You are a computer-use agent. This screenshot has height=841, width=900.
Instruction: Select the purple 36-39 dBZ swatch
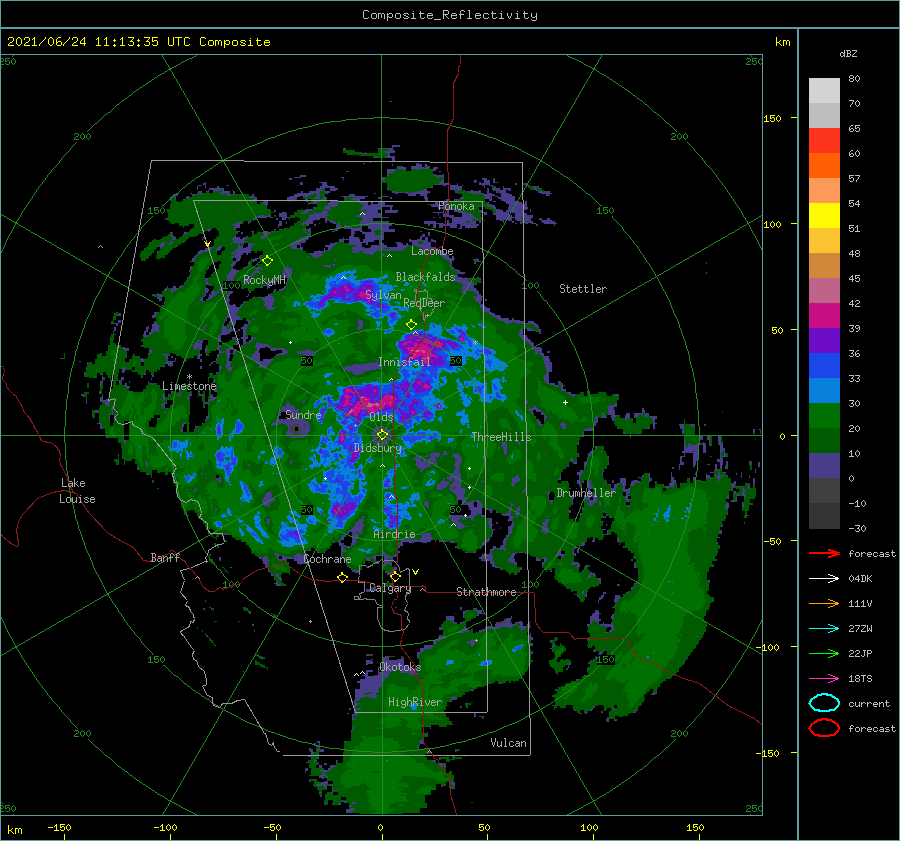(824, 341)
